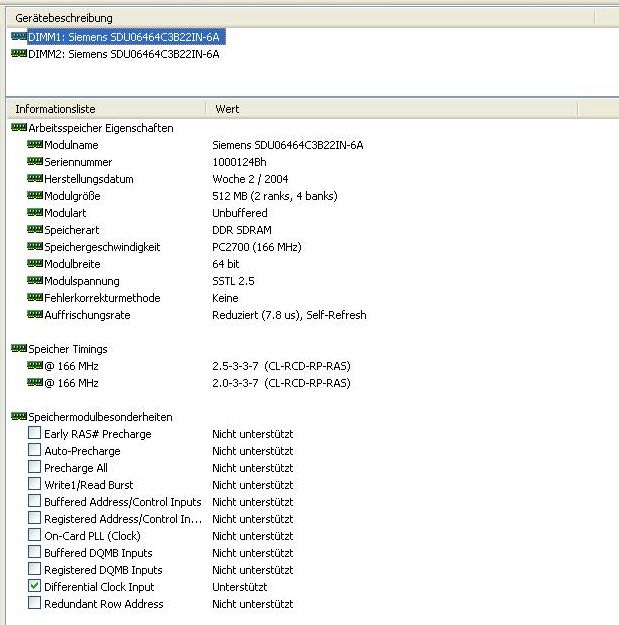Select the Speichermodulbesonderheiten group label
The height and width of the screenshot is (625, 619).
coord(100,417)
